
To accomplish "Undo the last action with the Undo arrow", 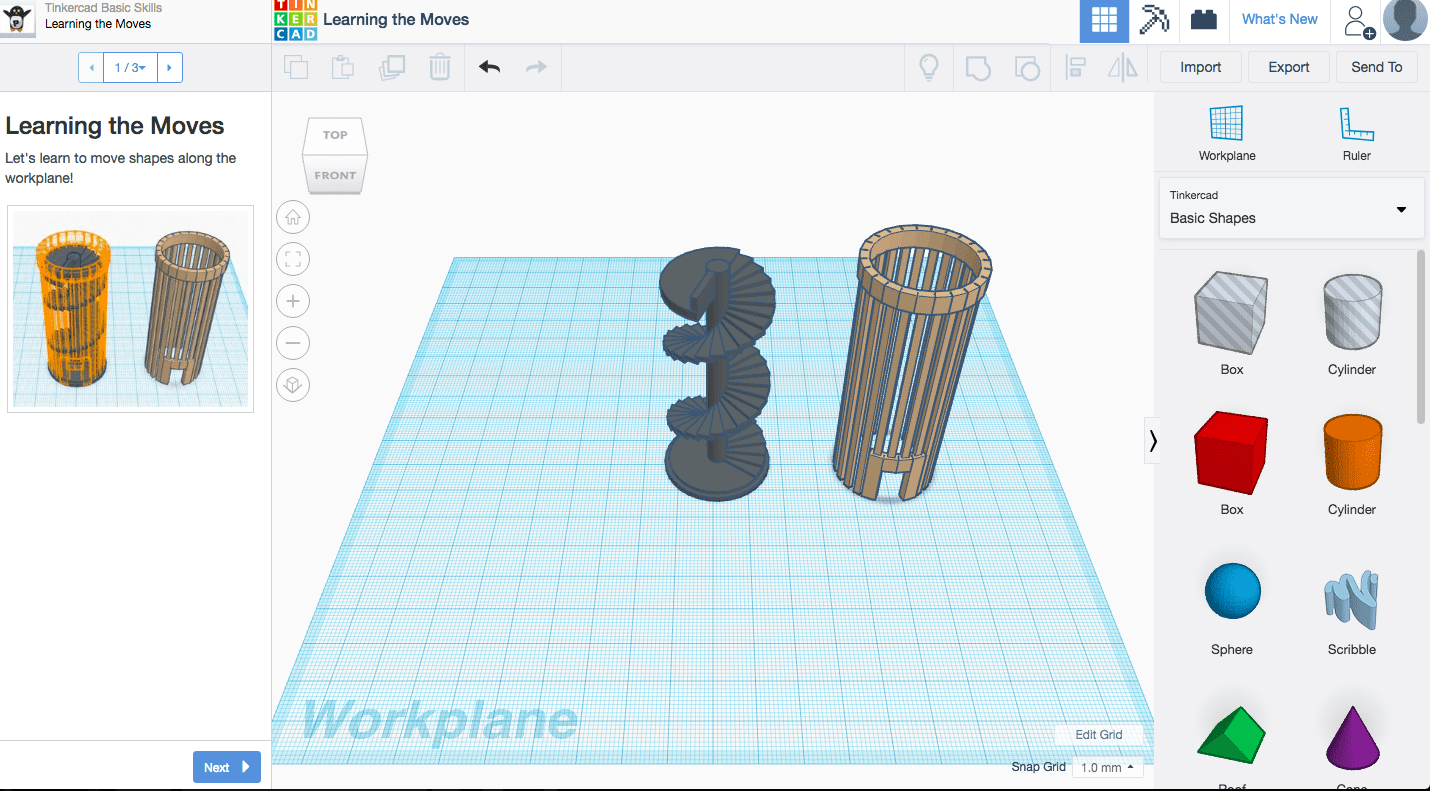I will point(489,67).
